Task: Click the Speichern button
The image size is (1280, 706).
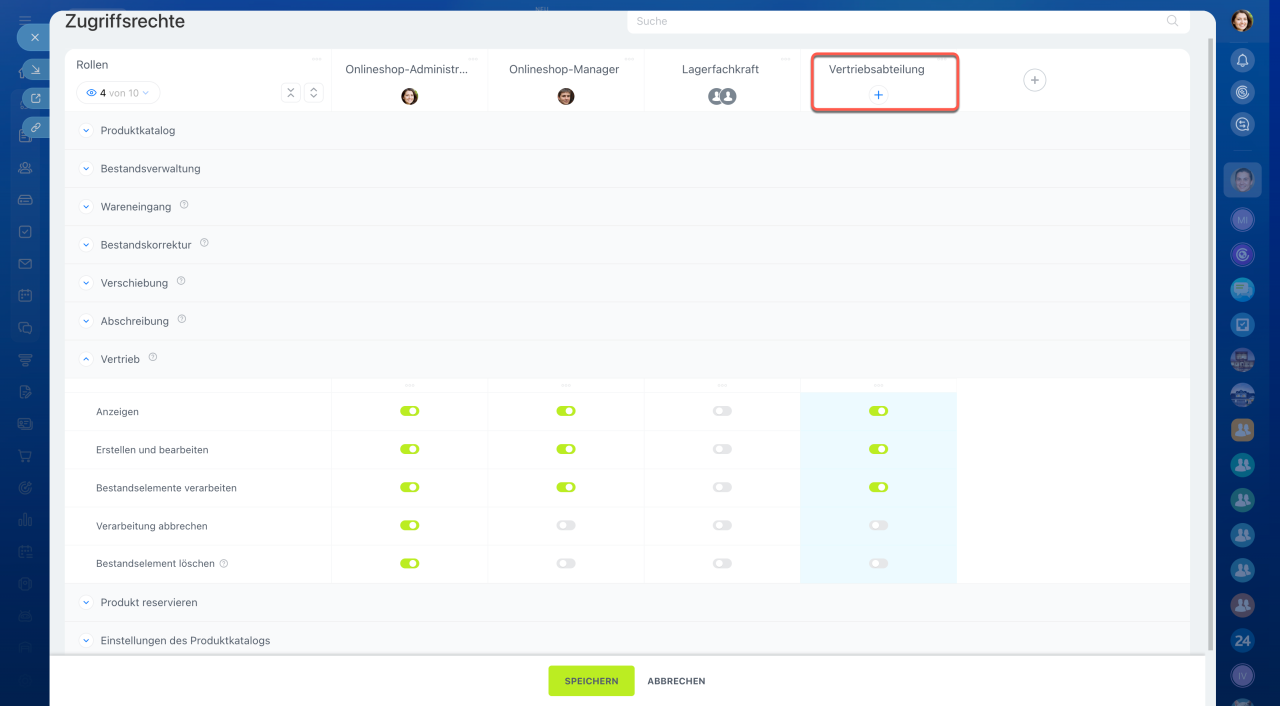Action: pos(591,681)
